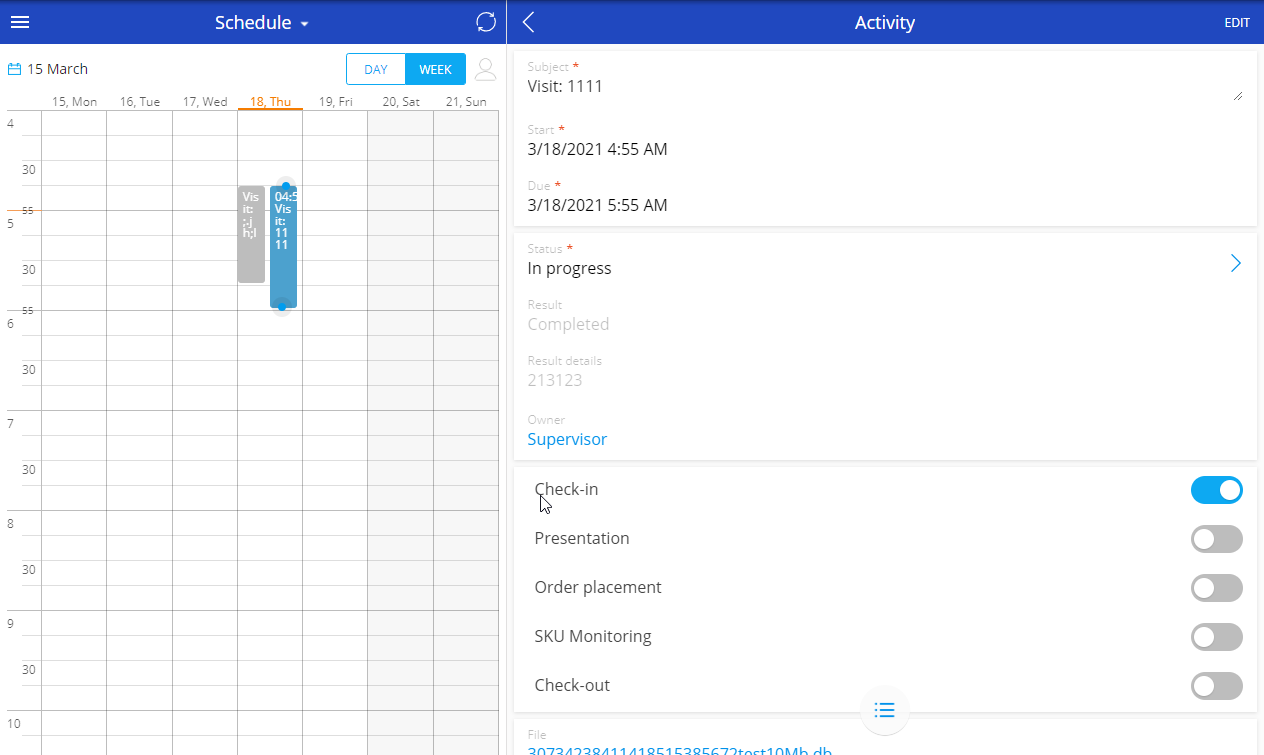Click the Due value 3/18/2021 5:55 AM
The width and height of the screenshot is (1264, 755).
[x=597, y=205]
